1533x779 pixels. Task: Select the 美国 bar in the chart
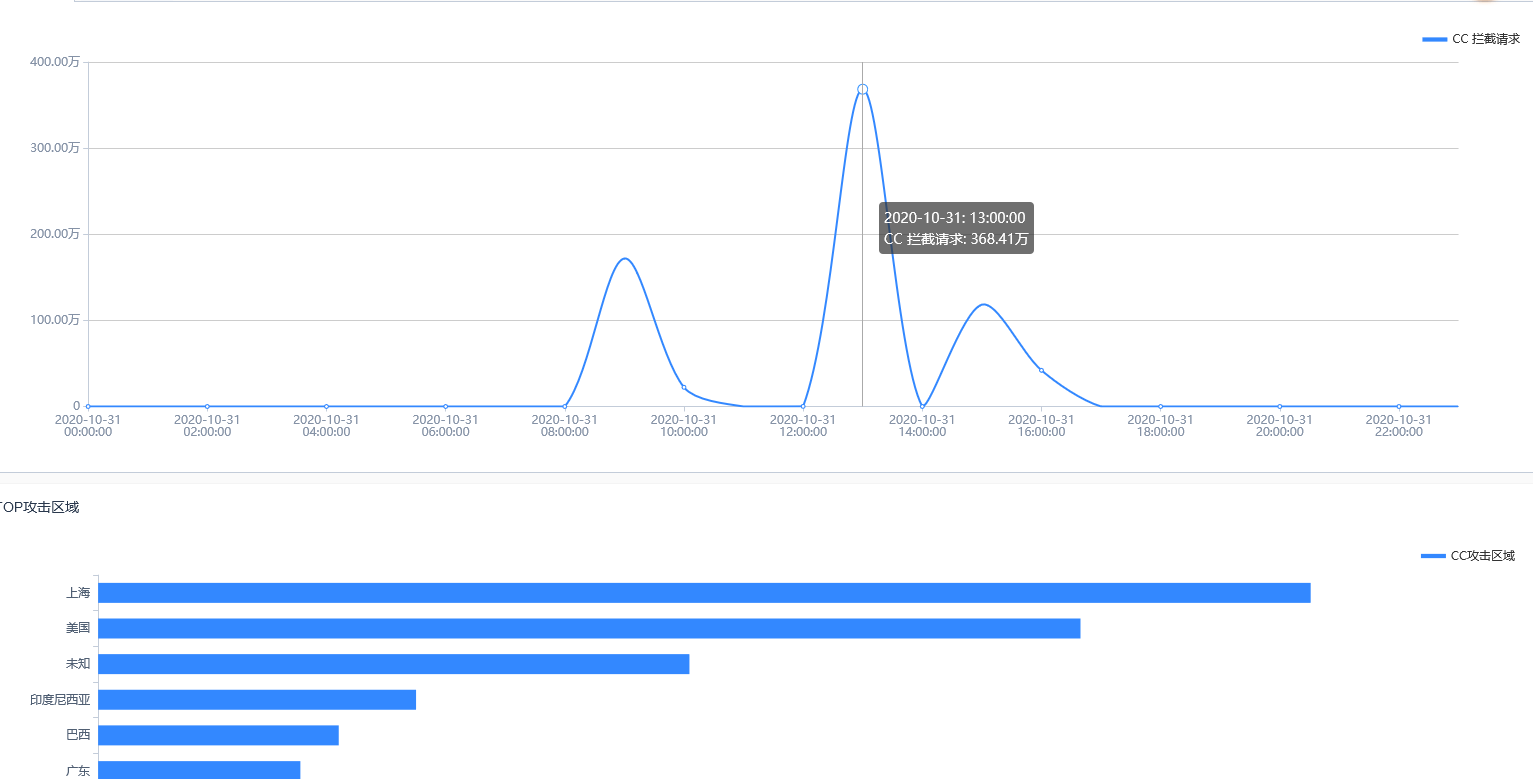[x=589, y=628]
